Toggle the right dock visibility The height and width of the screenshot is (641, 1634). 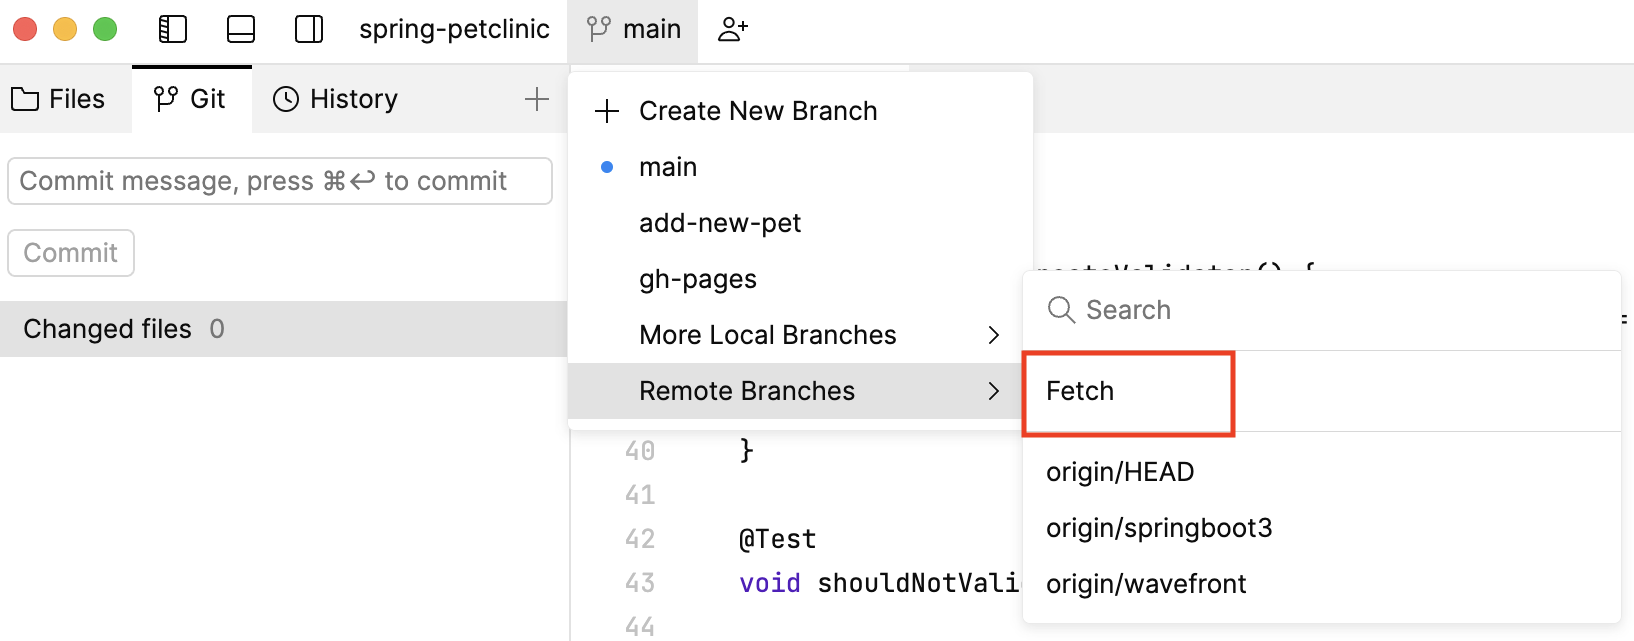[308, 30]
